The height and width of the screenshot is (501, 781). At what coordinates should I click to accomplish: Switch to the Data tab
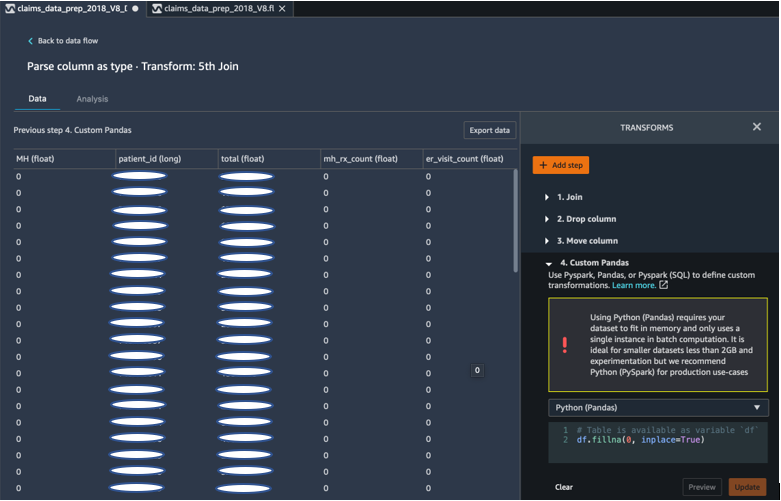[37, 99]
